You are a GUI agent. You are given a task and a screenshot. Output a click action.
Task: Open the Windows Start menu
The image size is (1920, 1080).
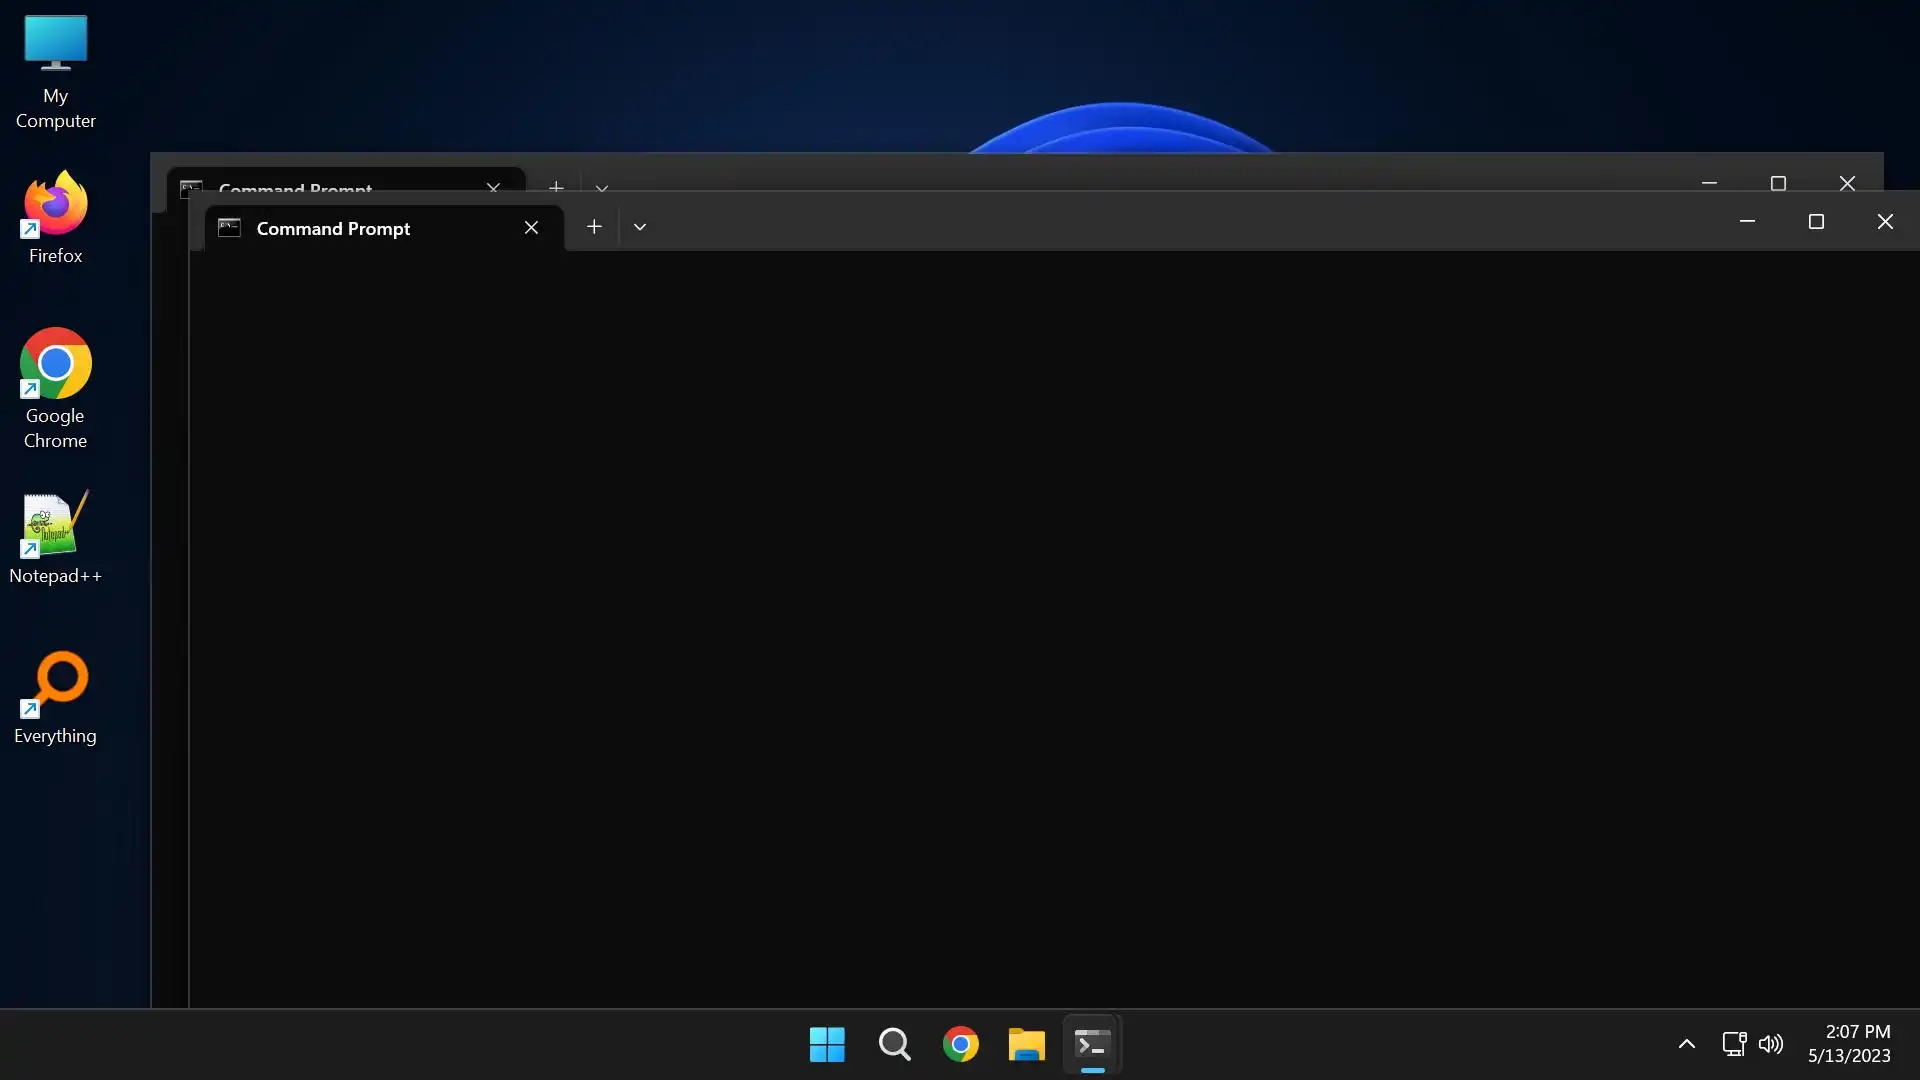click(x=827, y=1044)
